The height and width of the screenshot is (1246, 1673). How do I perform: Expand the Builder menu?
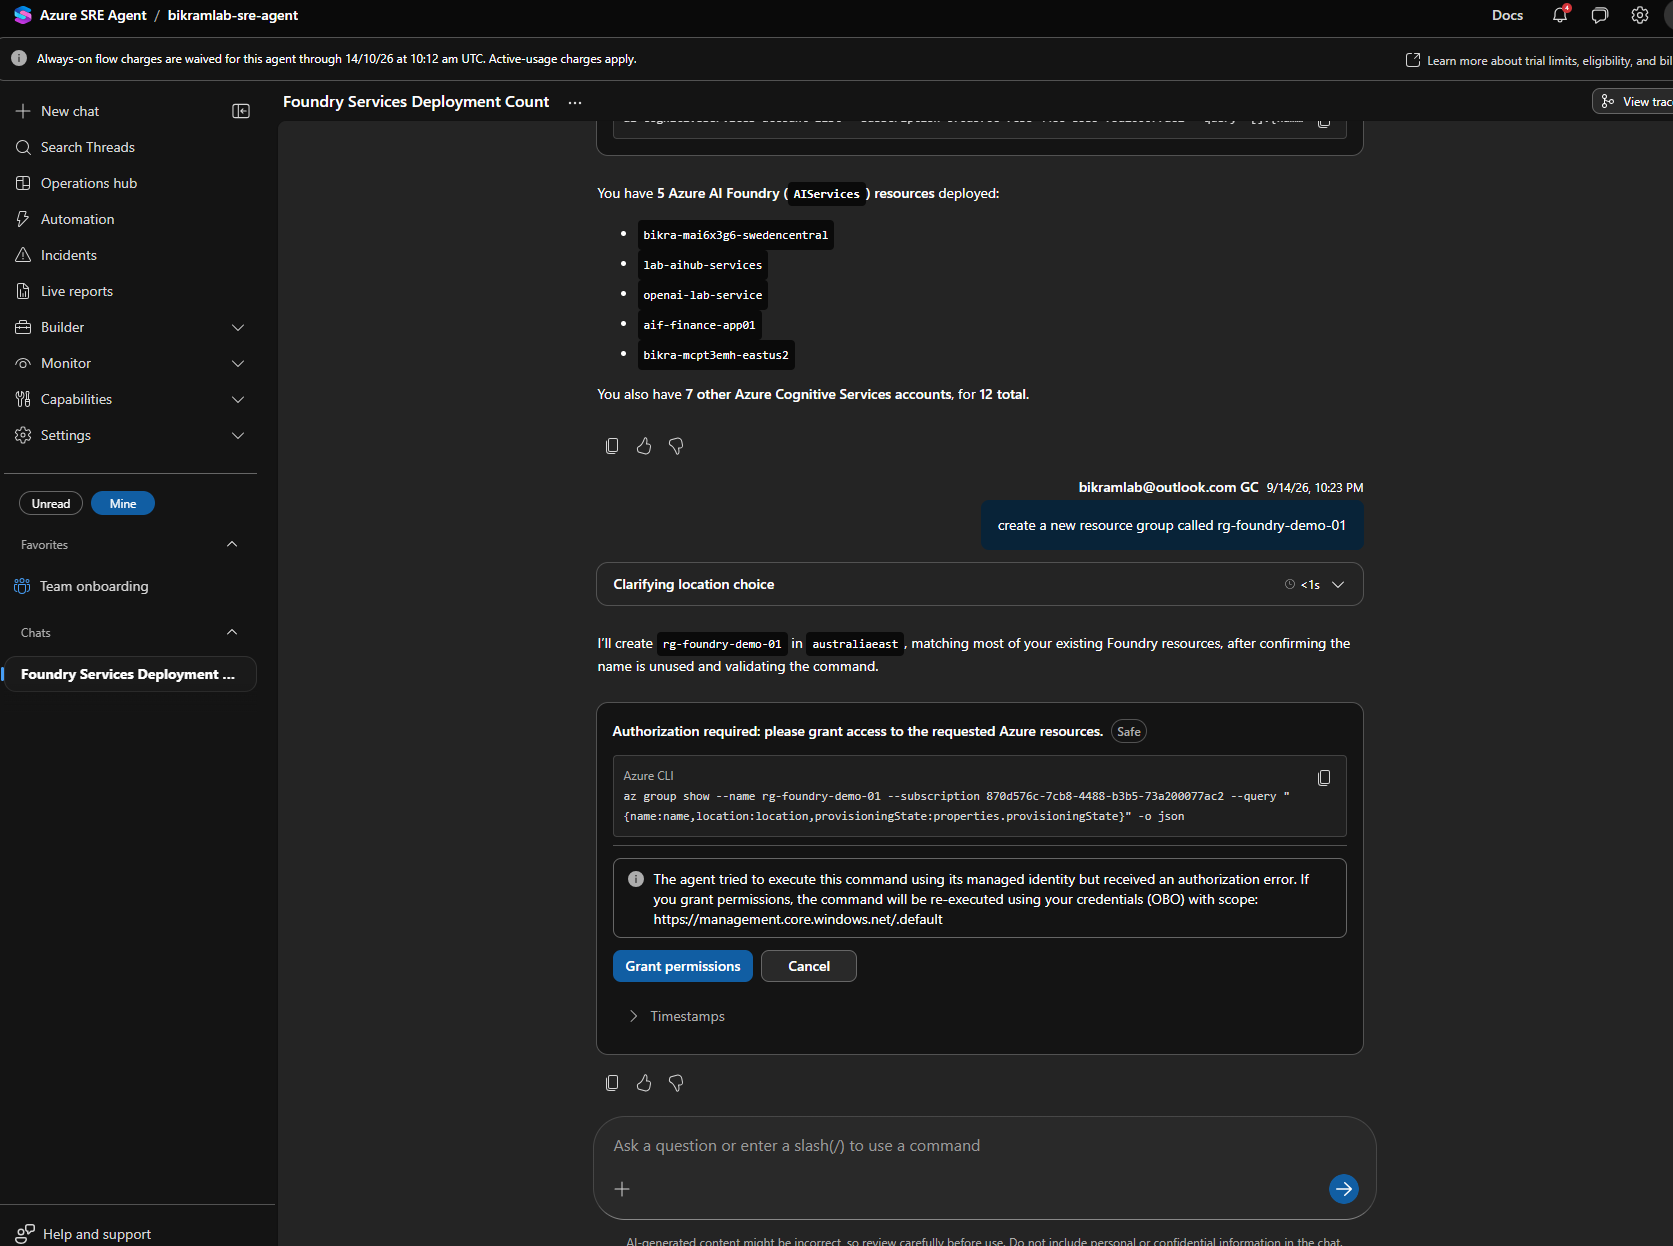(130, 327)
